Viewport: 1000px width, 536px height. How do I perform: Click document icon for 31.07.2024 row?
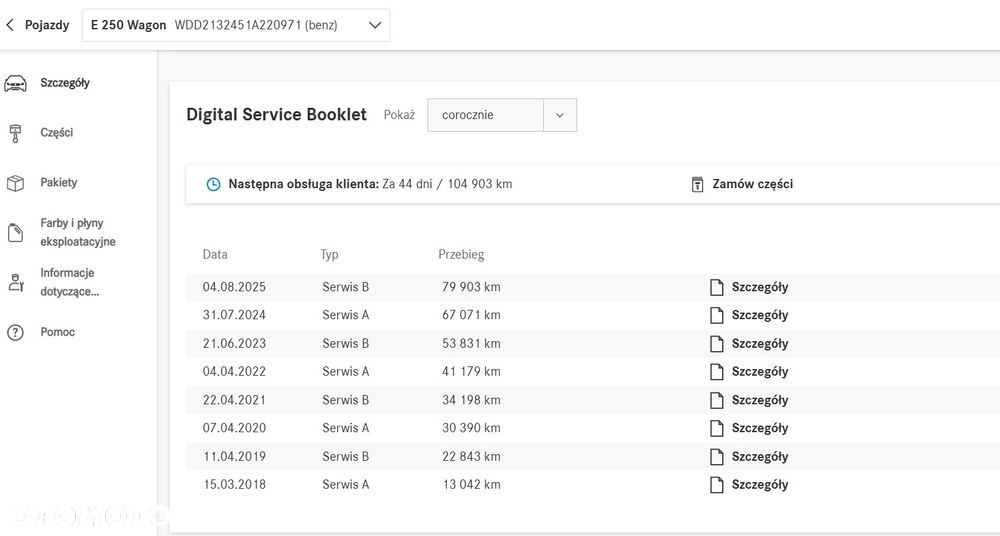pyautogui.click(x=717, y=315)
